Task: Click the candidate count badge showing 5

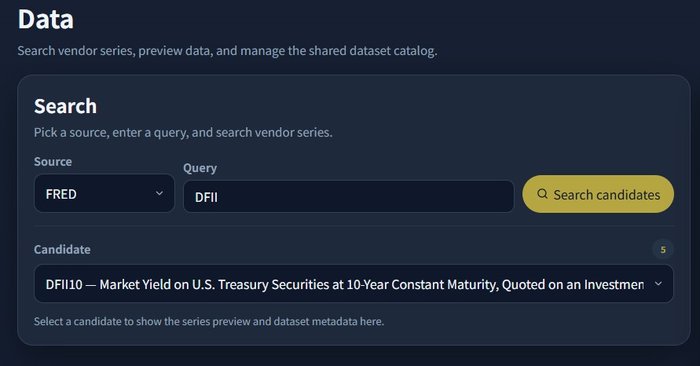Action: 663,250
